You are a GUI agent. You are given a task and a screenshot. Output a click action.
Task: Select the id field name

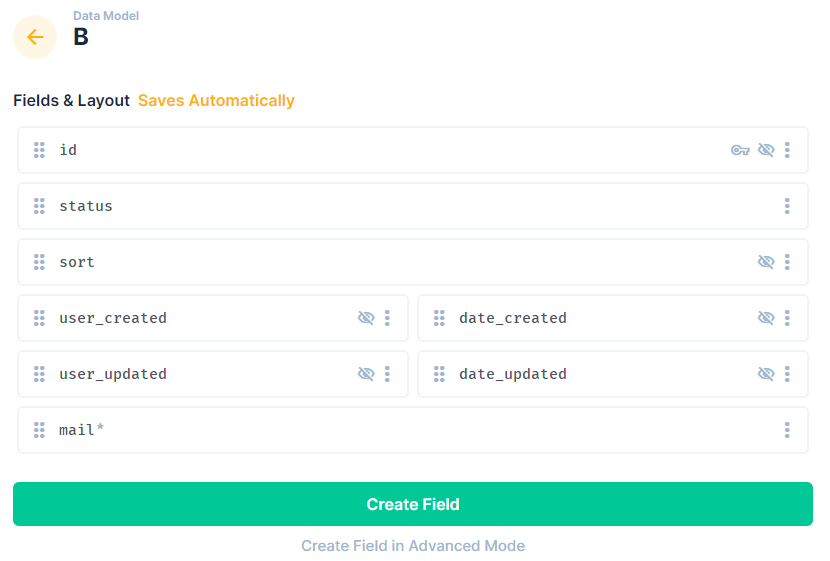(x=68, y=150)
